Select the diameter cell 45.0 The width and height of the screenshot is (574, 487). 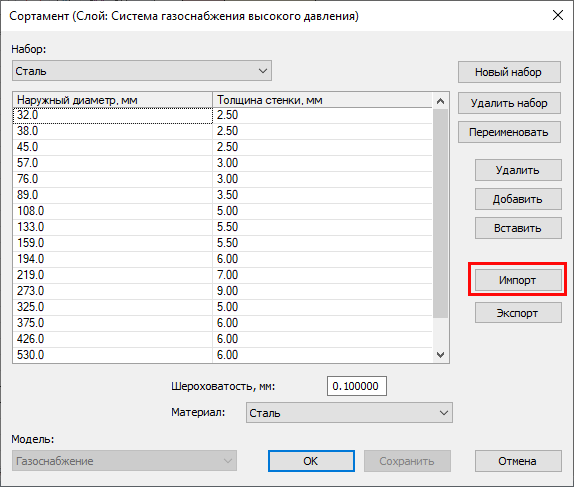coord(113,147)
